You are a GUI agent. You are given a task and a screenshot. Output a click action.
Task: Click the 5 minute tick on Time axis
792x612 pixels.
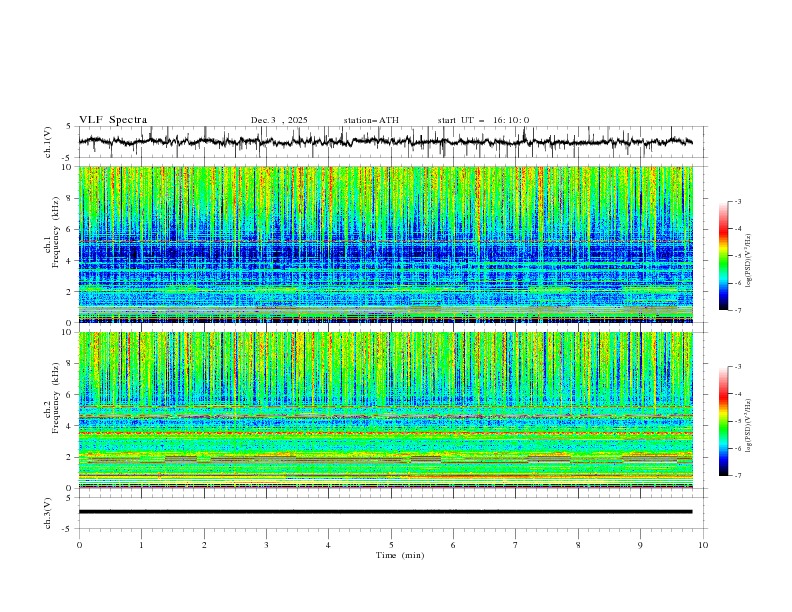click(391, 545)
